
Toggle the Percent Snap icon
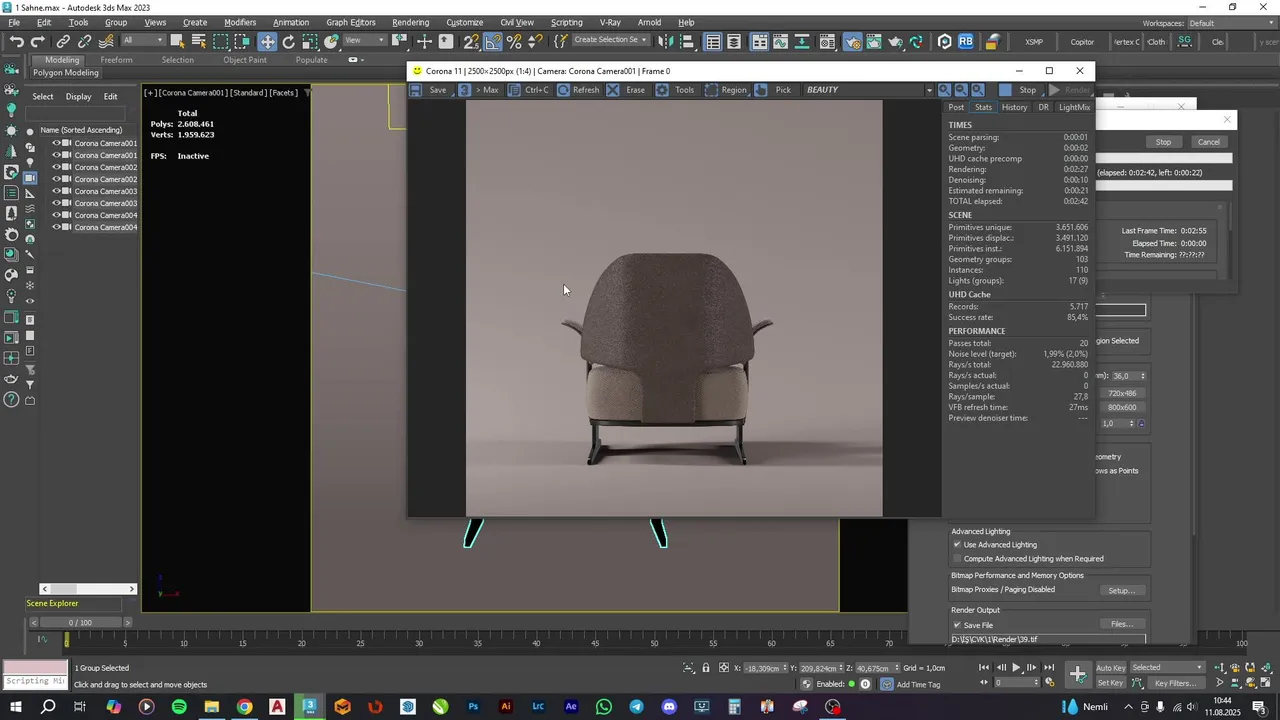click(514, 41)
